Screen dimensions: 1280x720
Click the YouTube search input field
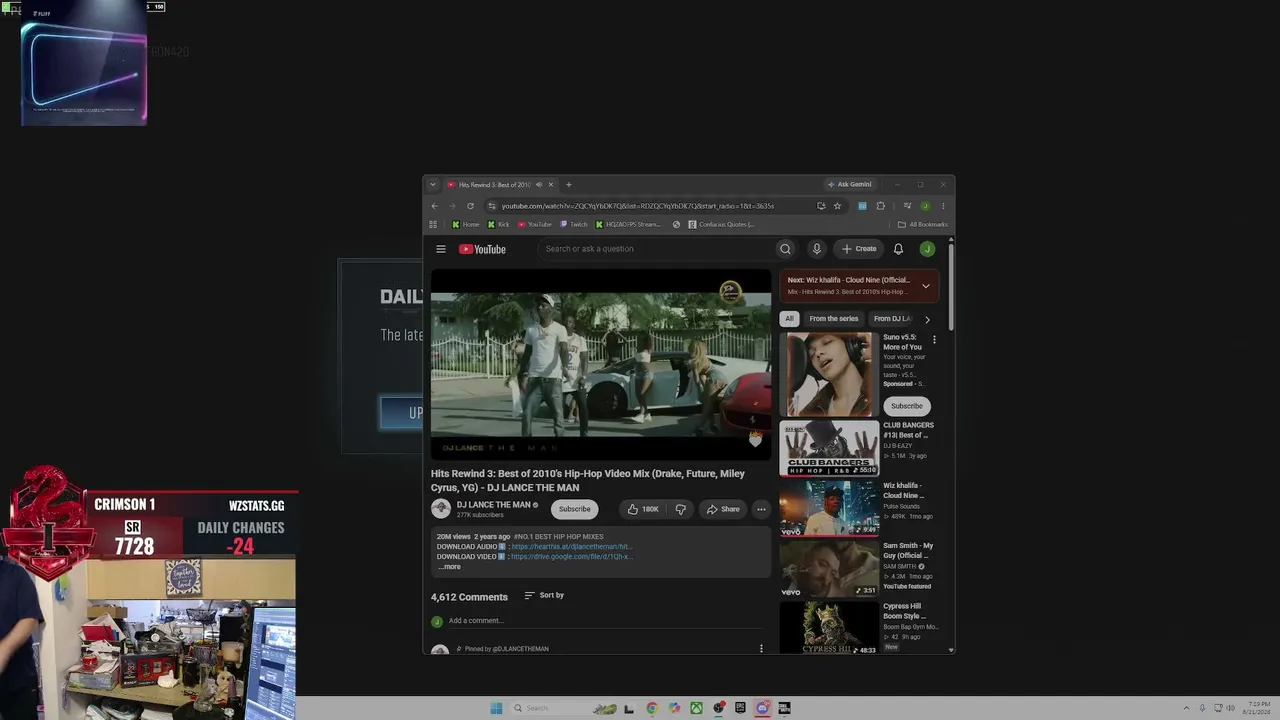[x=655, y=249]
